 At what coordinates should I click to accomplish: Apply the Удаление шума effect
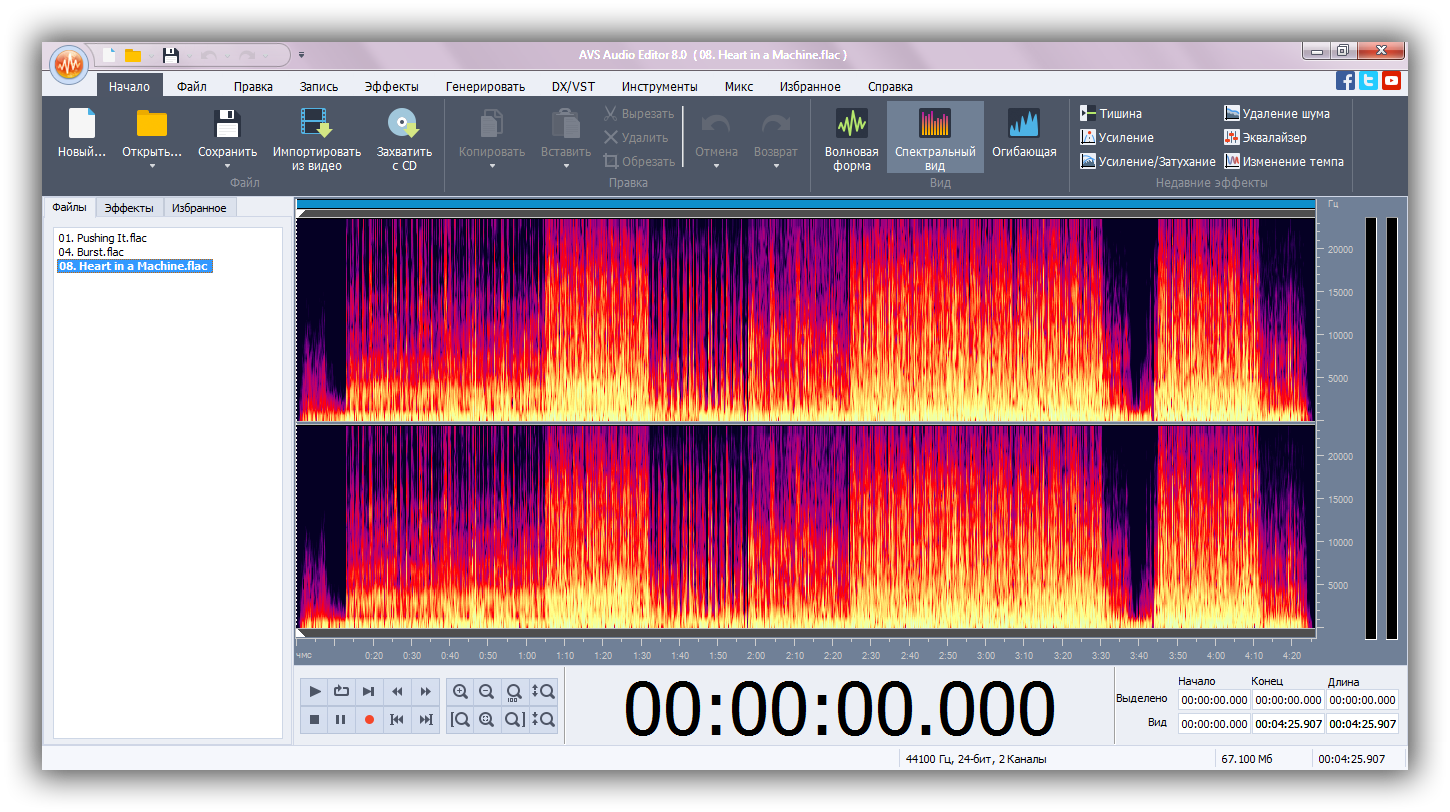pyautogui.click(x=1277, y=114)
